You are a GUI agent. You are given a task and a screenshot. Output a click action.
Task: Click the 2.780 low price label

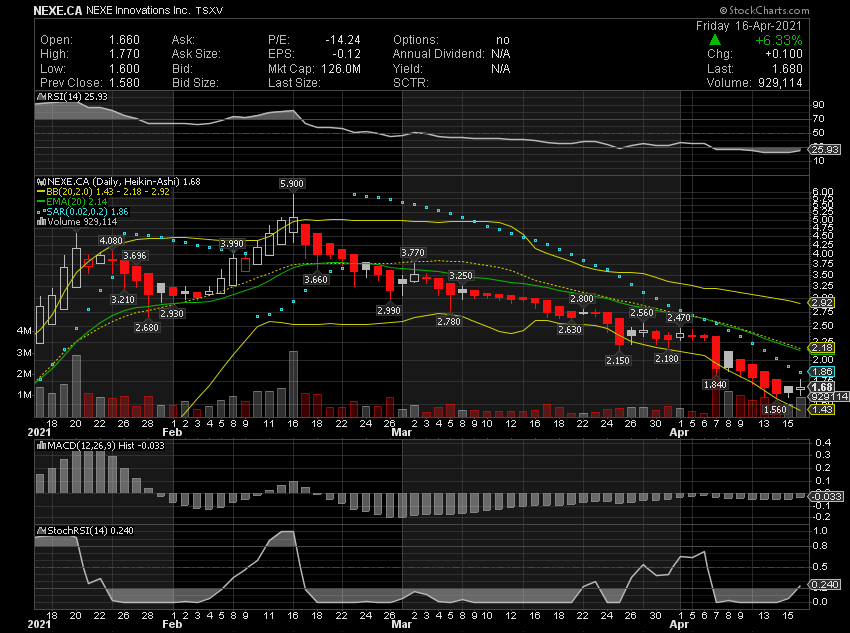click(449, 322)
